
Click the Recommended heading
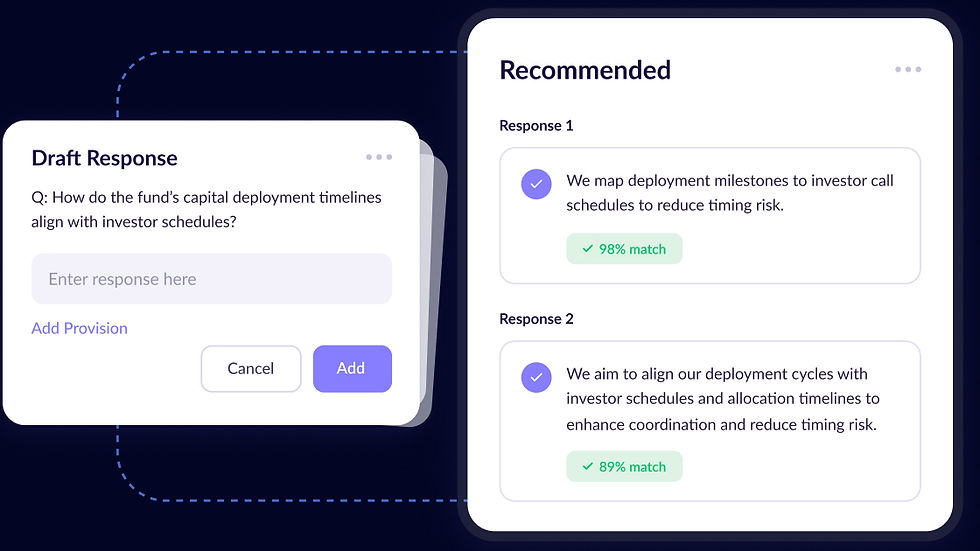(585, 70)
